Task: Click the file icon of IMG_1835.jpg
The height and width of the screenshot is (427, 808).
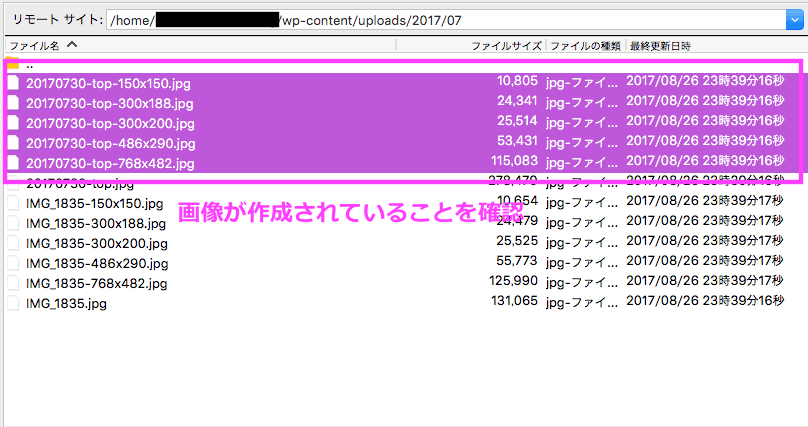Action: 13,303
